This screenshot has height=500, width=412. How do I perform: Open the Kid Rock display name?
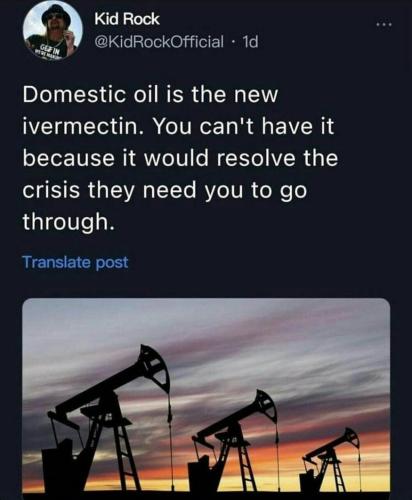click(127, 19)
